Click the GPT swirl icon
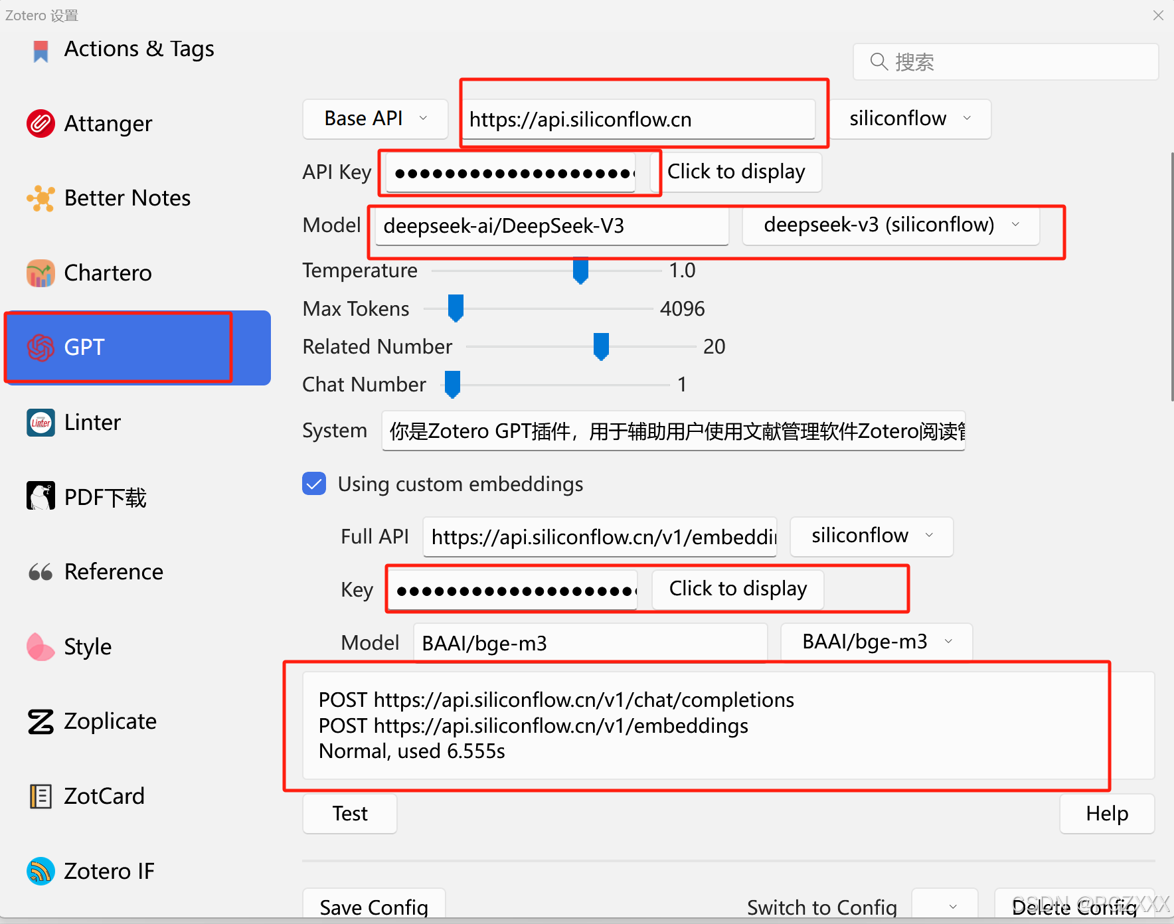This screenshot has height=924, width=1174. (40, 347)
